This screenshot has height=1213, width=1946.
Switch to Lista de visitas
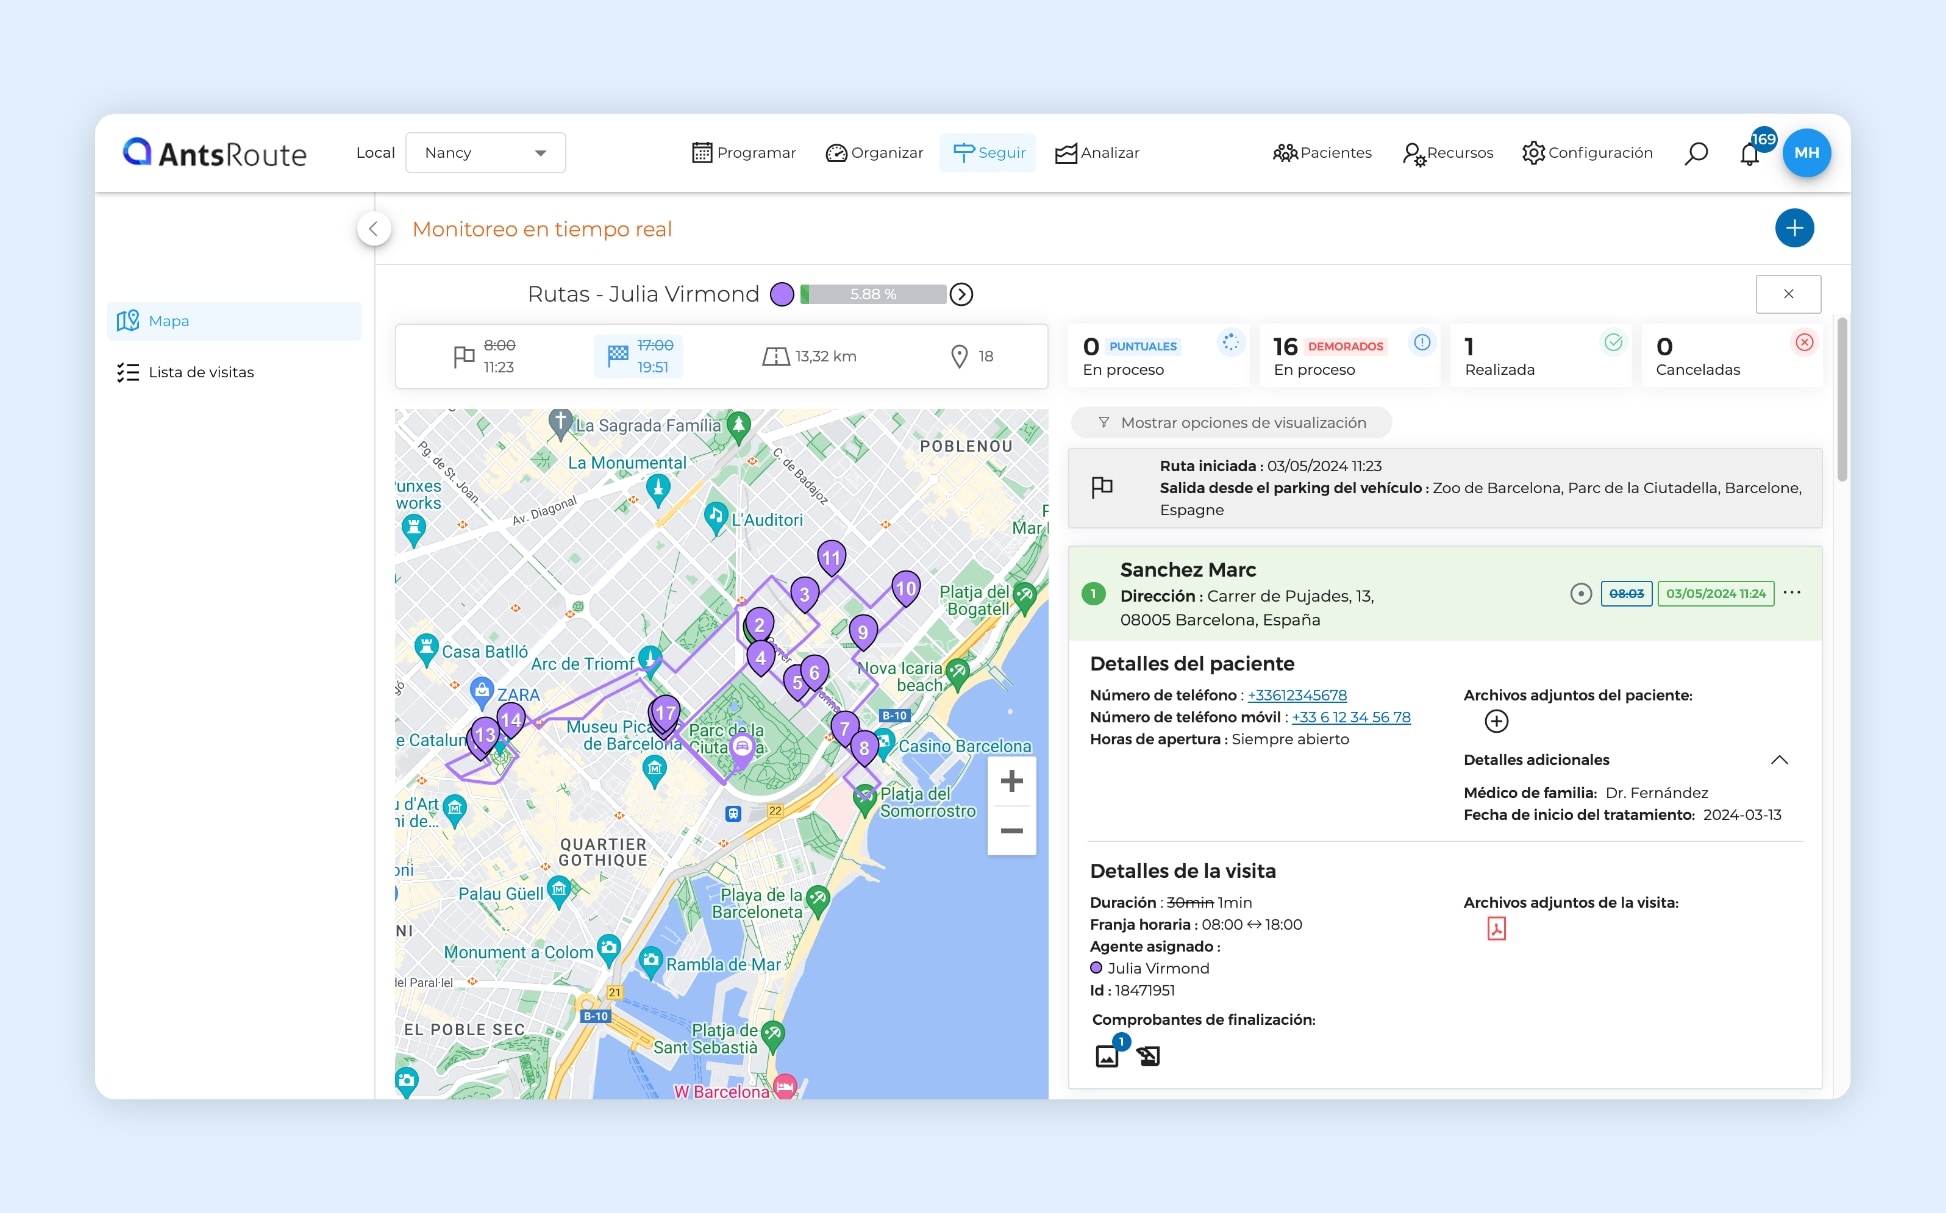pyautogui.click(x=201, y=372)
